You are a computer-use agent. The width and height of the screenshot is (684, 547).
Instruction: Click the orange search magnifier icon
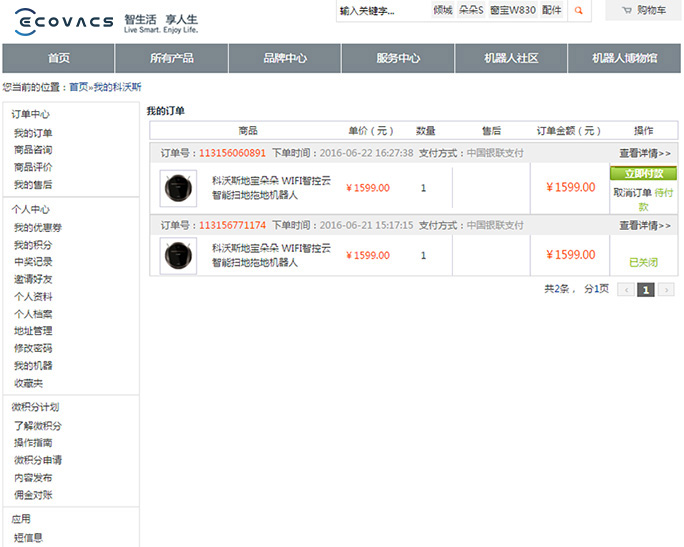pos(579,10)
